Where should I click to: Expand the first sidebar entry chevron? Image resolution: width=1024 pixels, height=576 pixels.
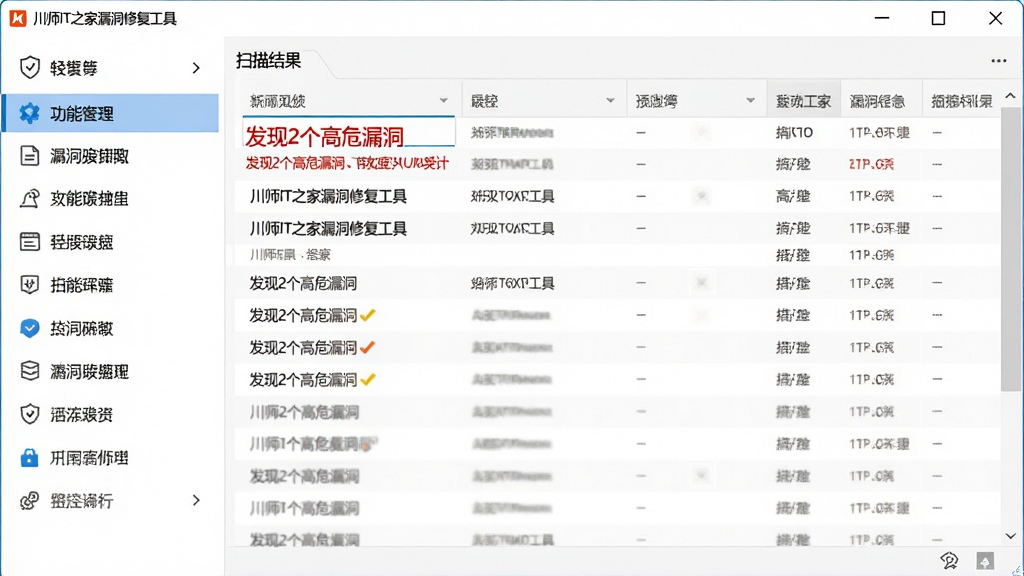click(x=196, y=68)
